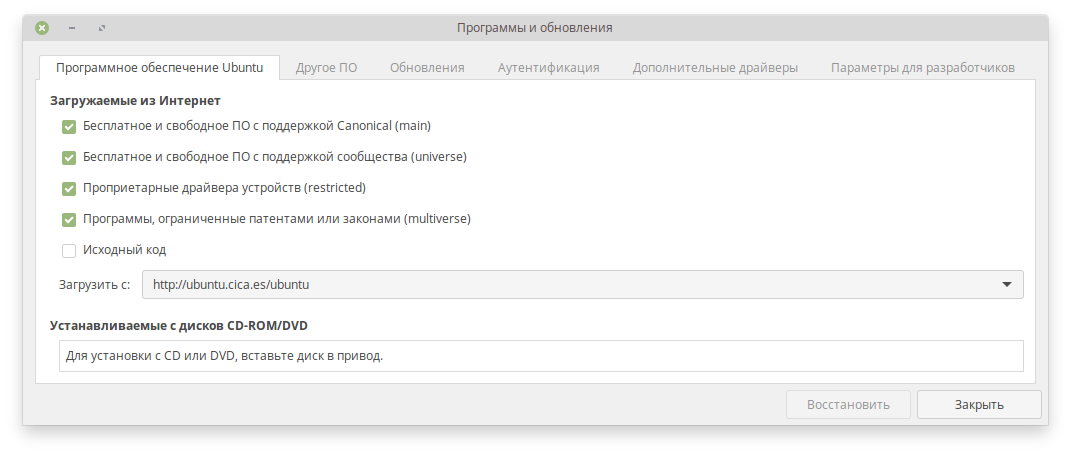Select the Дополнительные драйверы tab
The height and width of the screenshot is (456, 1071).
coord(715,68)
